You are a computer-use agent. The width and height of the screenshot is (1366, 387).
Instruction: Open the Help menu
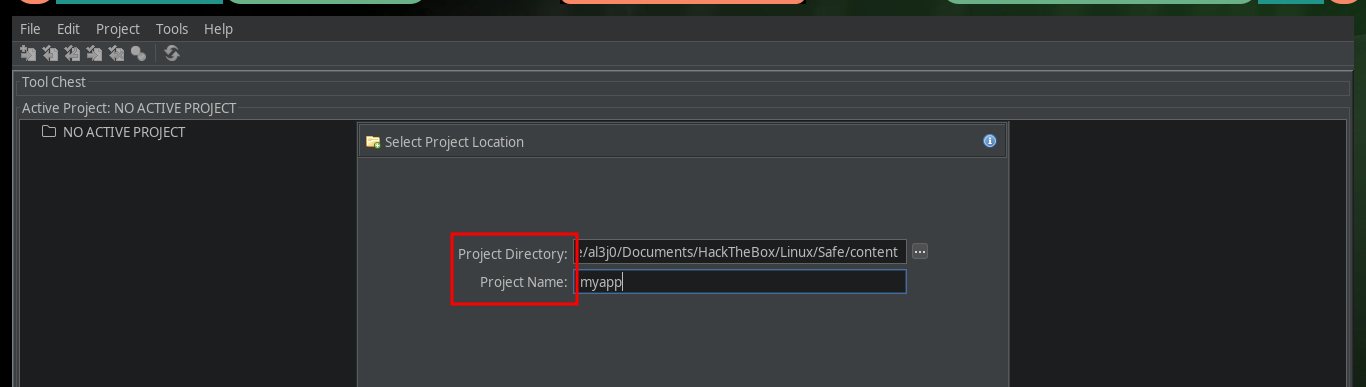pos(218,29)
